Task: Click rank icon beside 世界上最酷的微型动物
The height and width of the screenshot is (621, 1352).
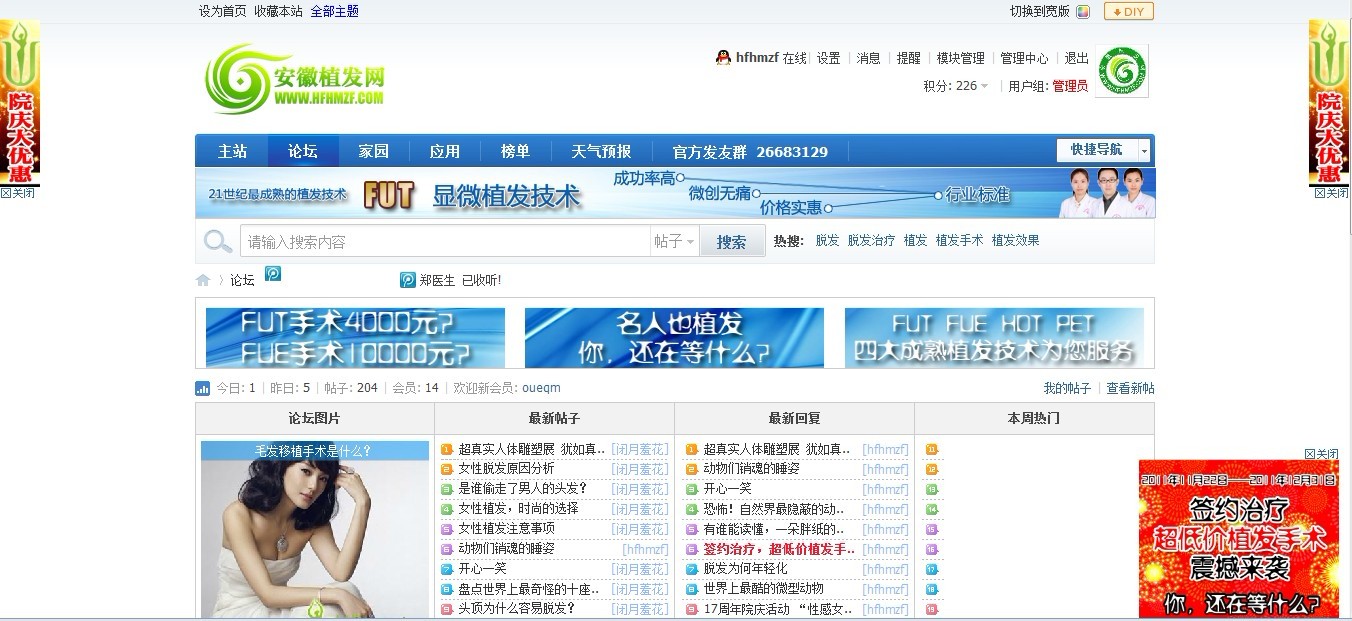Action: click(691, 589)
